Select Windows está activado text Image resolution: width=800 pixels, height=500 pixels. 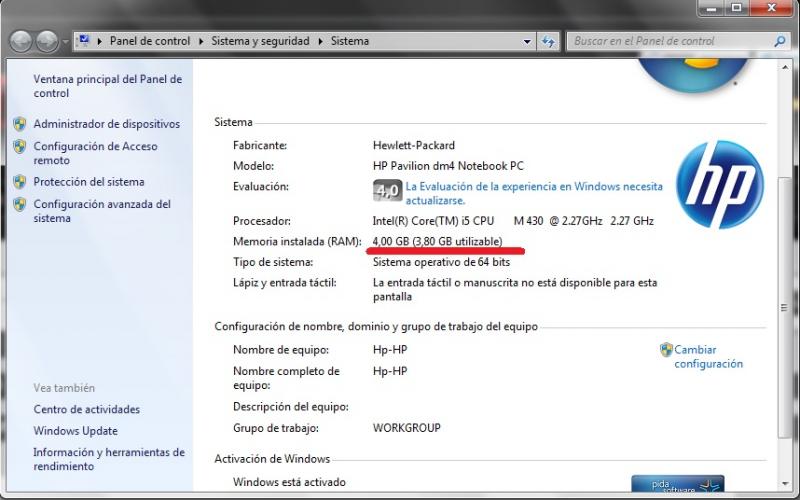(x=289, y=482)
